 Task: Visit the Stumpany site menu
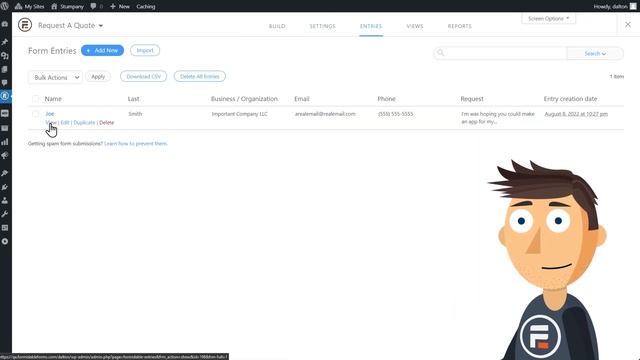click(67, 7)
